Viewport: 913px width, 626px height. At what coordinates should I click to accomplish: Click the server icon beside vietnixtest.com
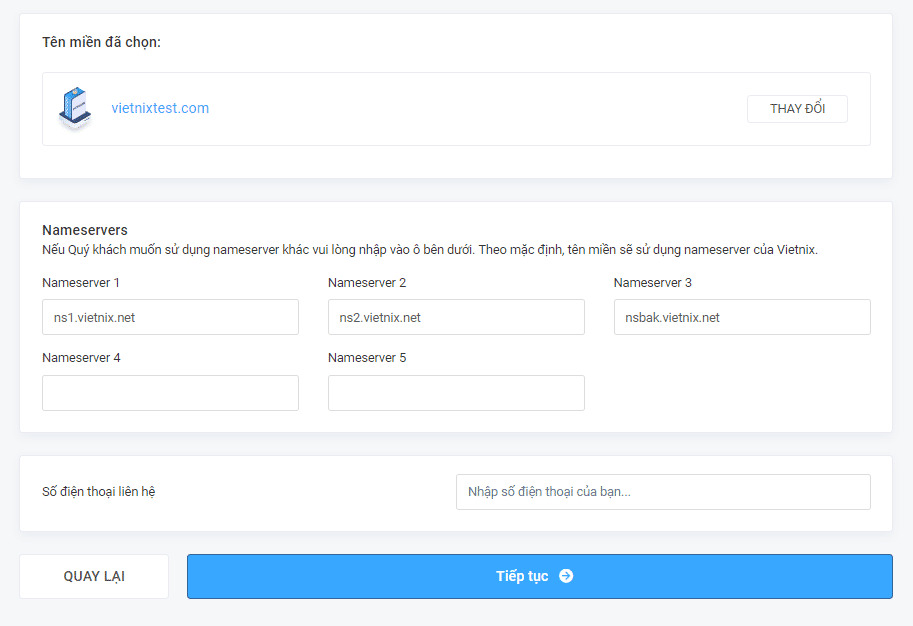pos(75,108)
